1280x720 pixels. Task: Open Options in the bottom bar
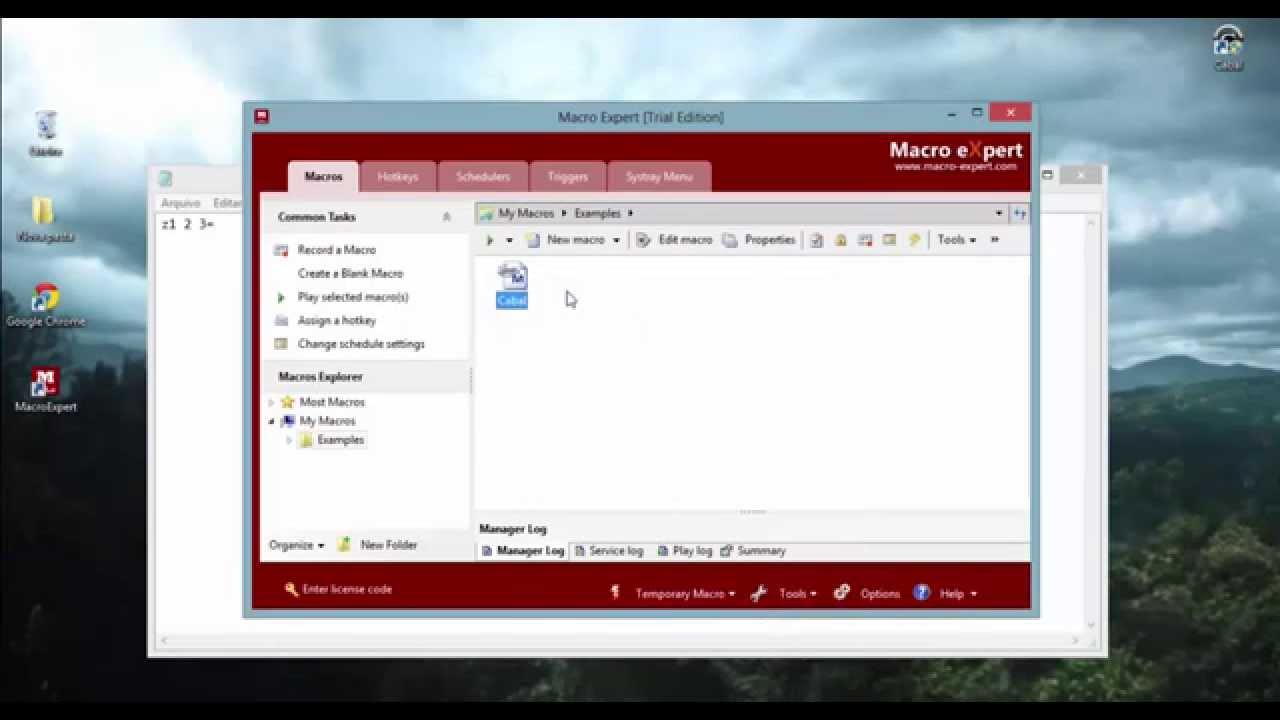point(867,593)
